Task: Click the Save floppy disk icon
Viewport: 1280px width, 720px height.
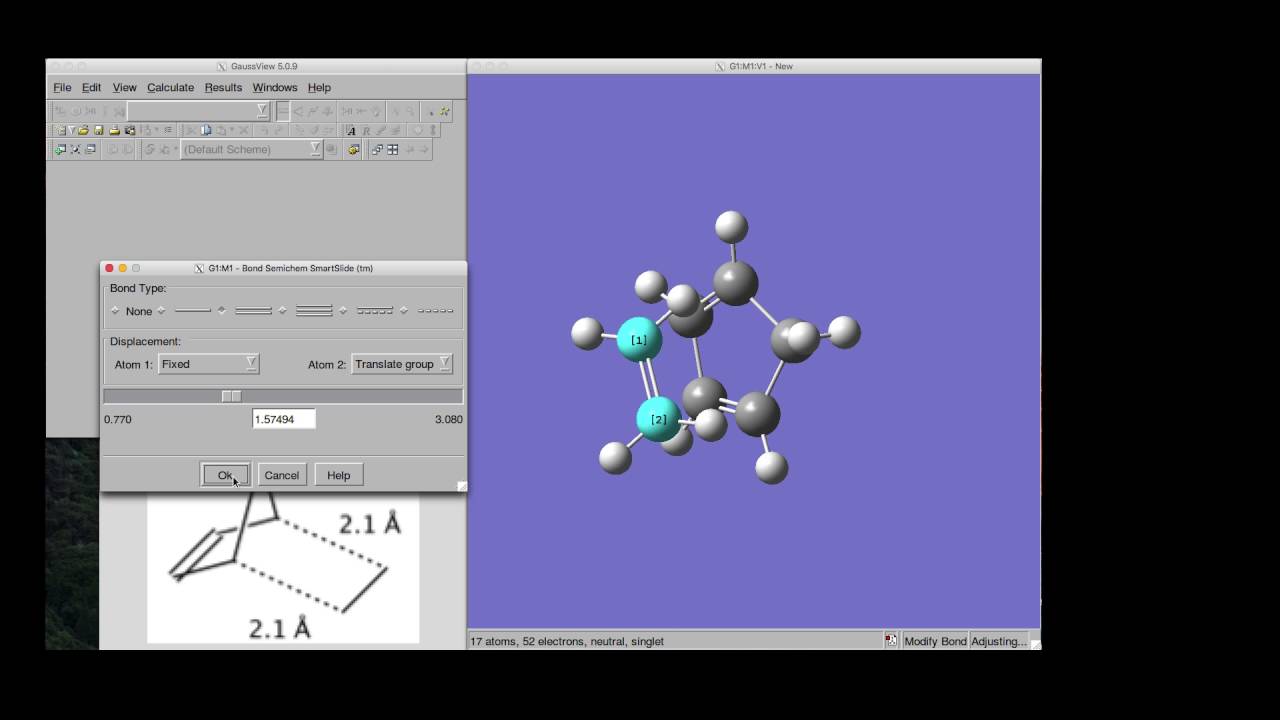Action: coord(98,130)
